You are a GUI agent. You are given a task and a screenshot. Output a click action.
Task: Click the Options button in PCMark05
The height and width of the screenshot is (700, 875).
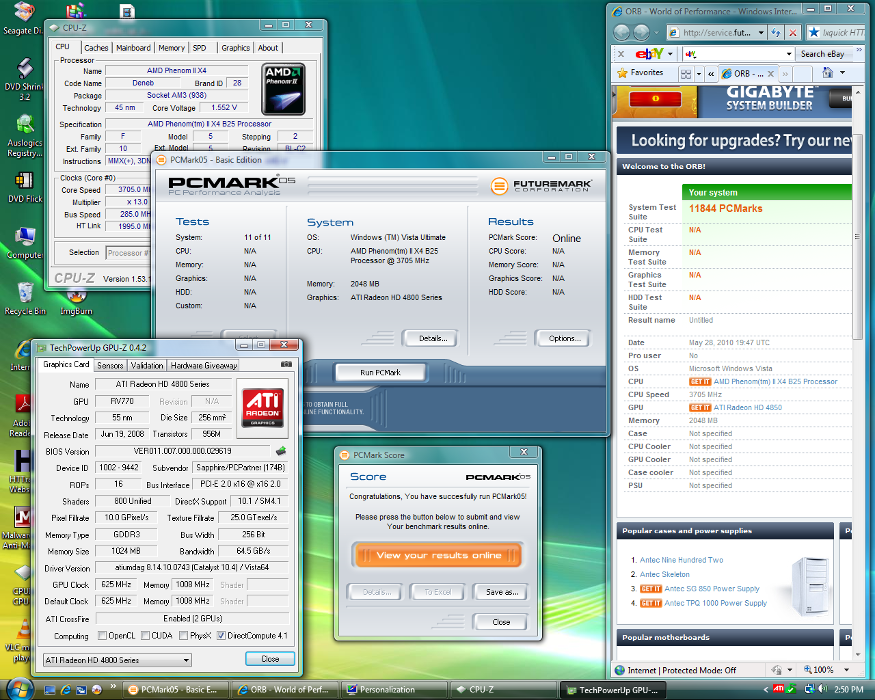(x=564, y=338)
